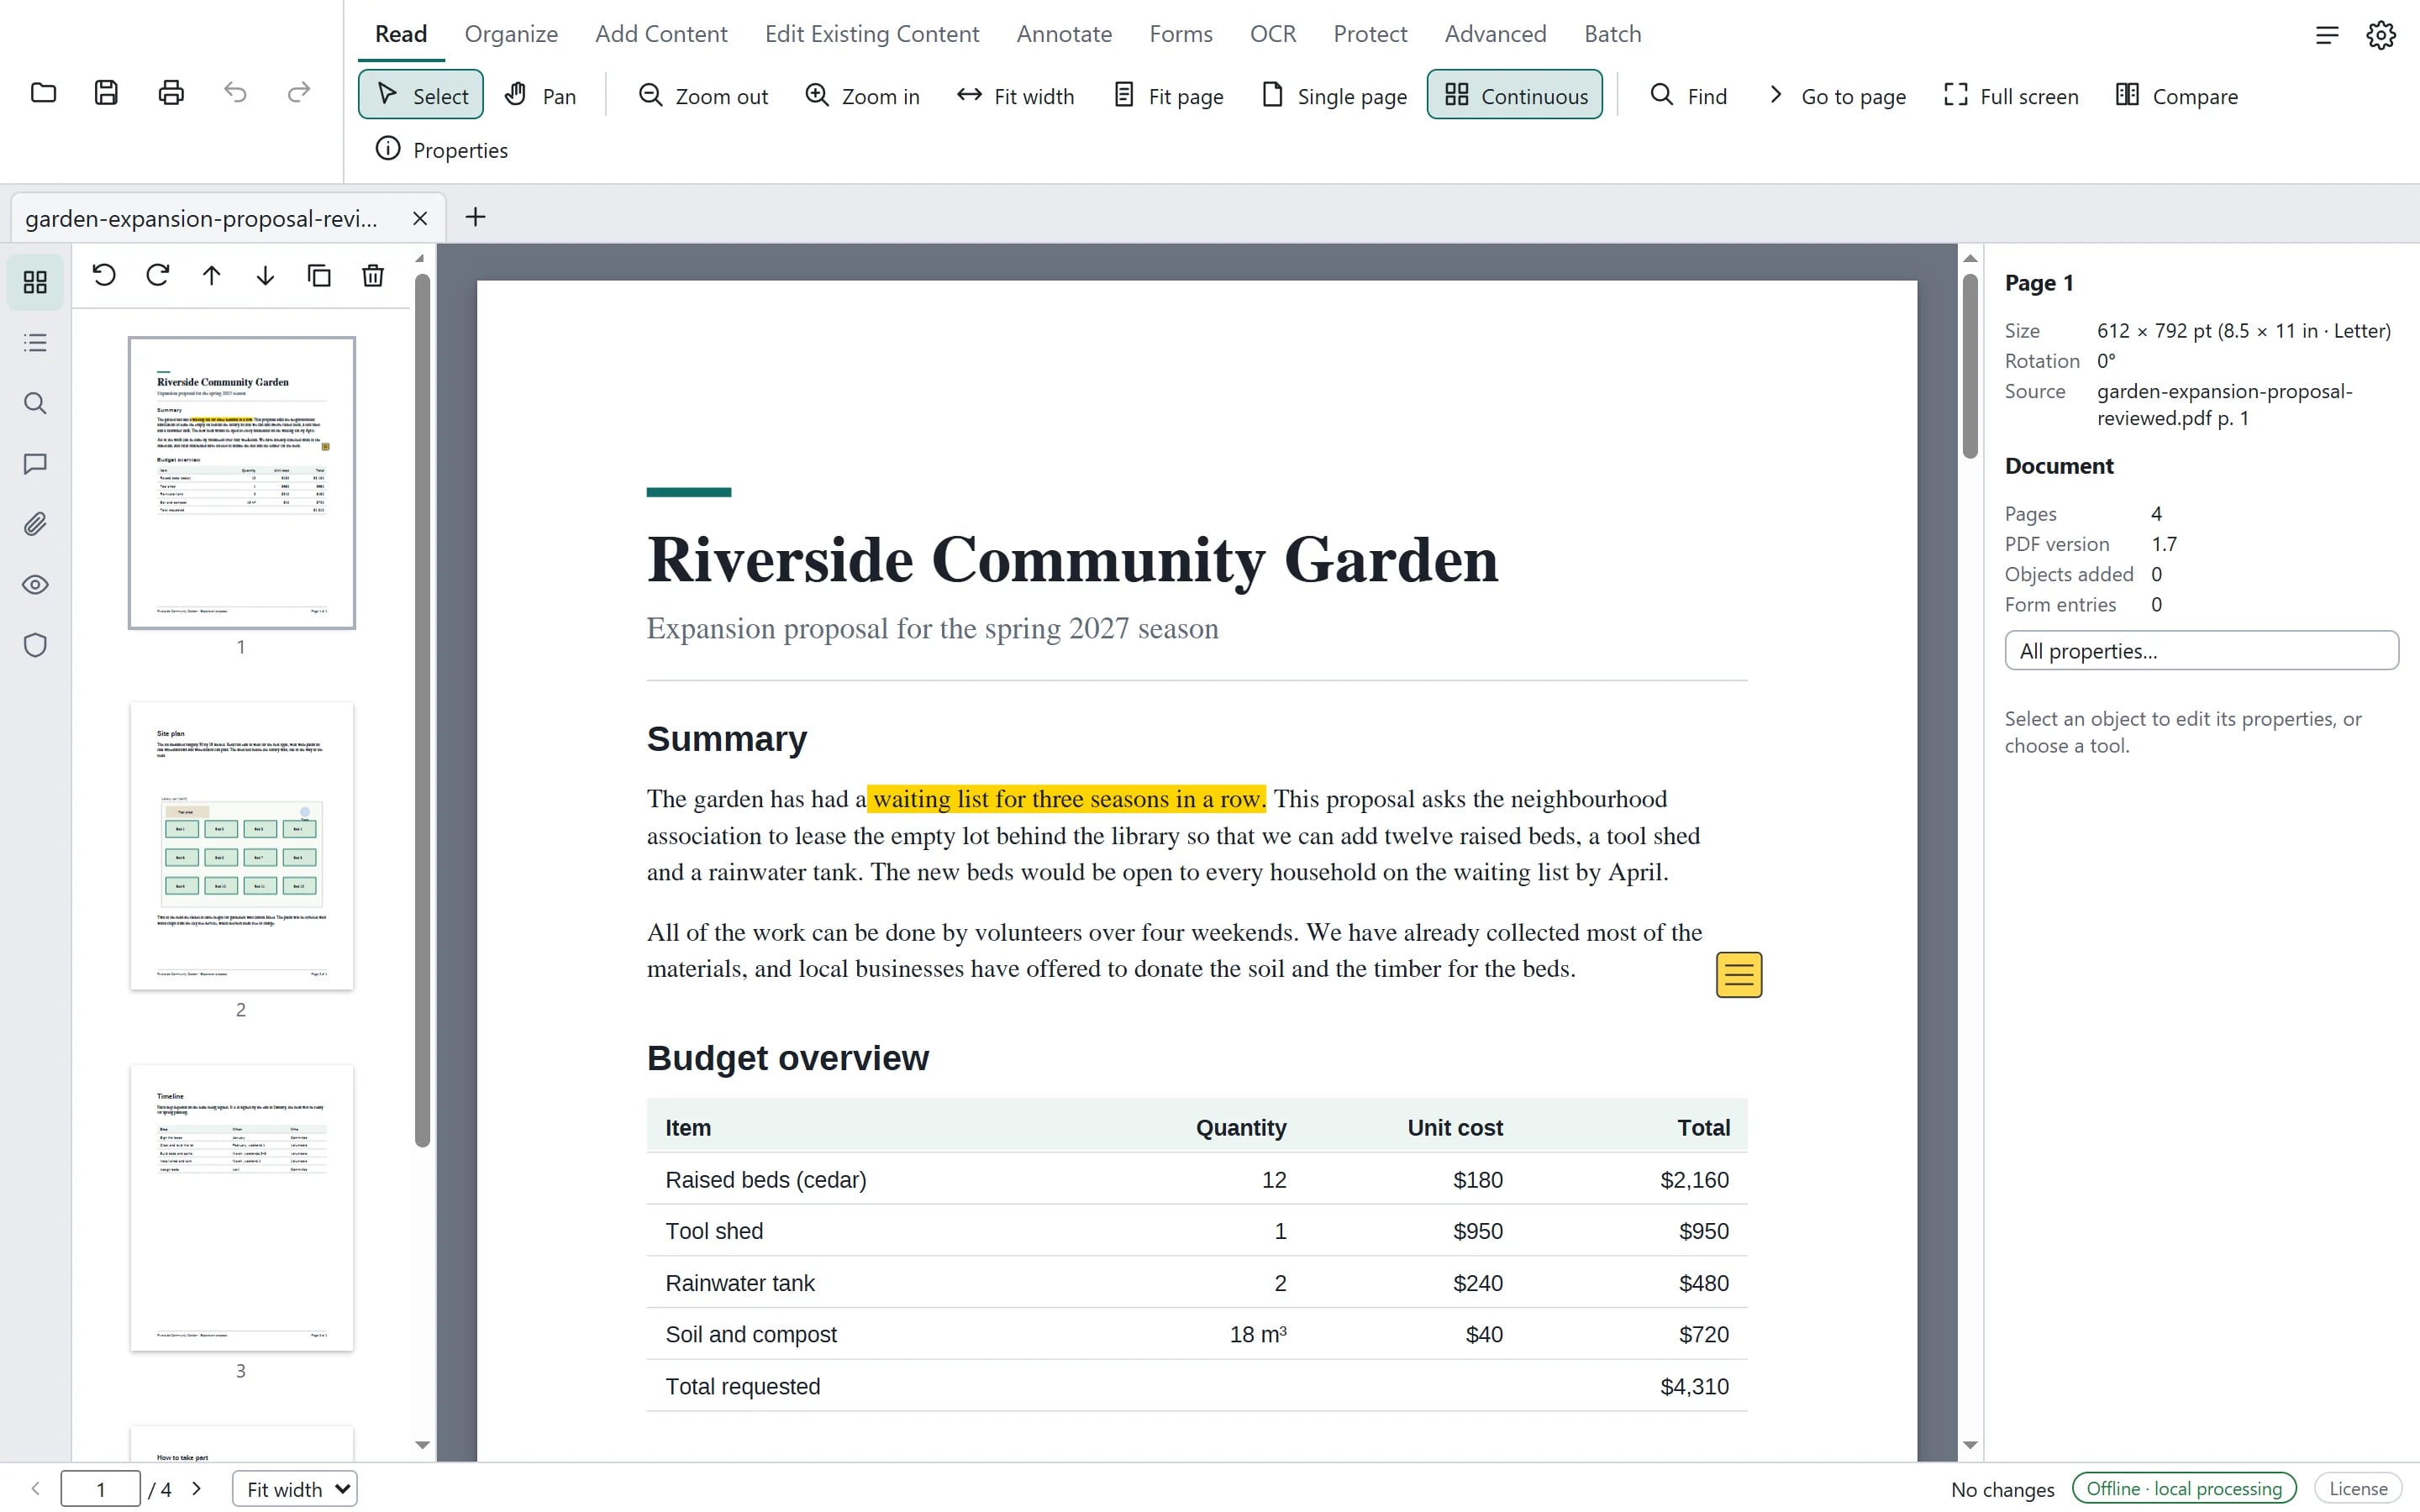Screen dimensions: 2420x1512
Task: Switch to the OCR tab
Action: [x=1273, y=34]
